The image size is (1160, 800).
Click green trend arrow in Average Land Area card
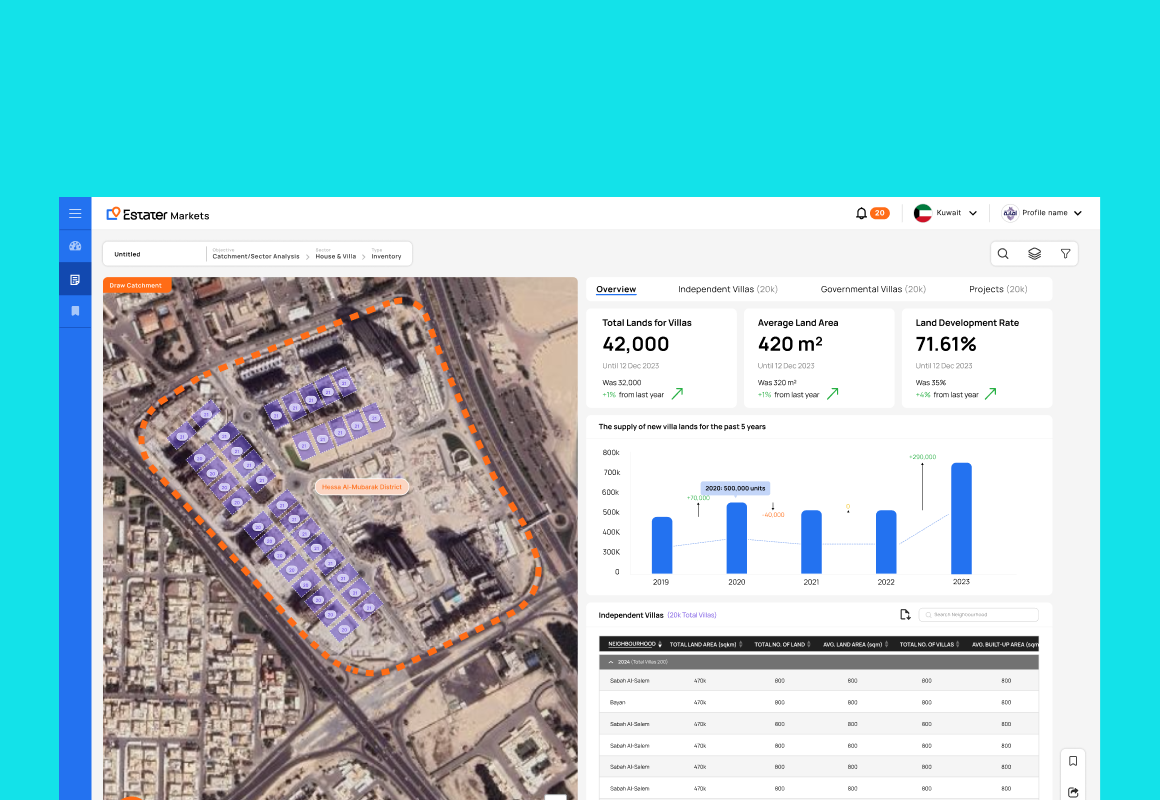[x=832, y=394]
